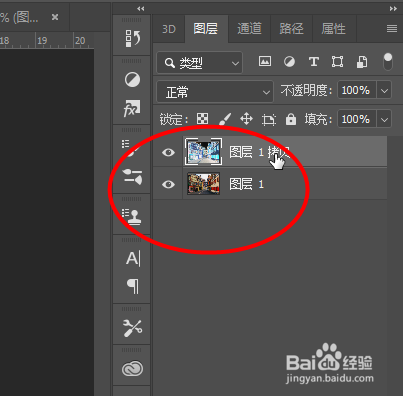Select the 图层 tab
The image size is (403, 396).
point(206,29)
